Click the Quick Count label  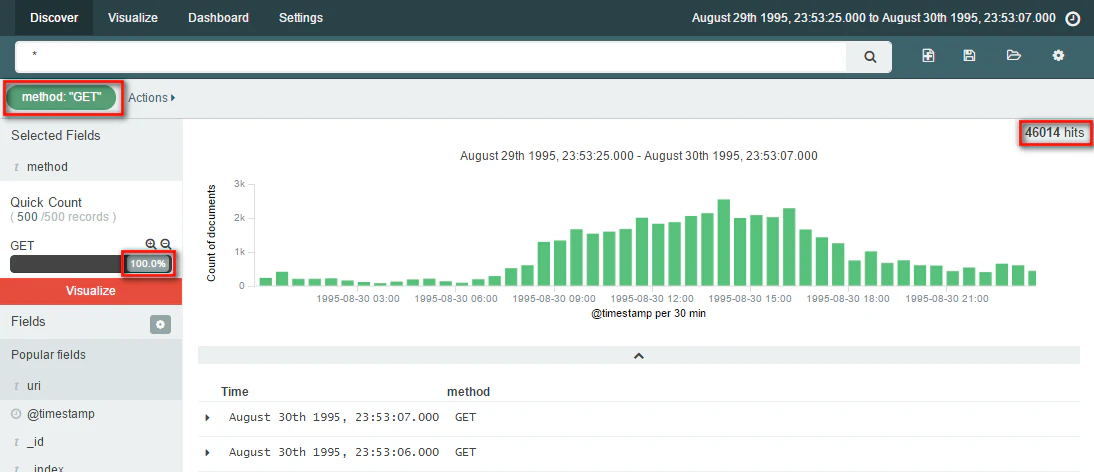tap(46, 202)
